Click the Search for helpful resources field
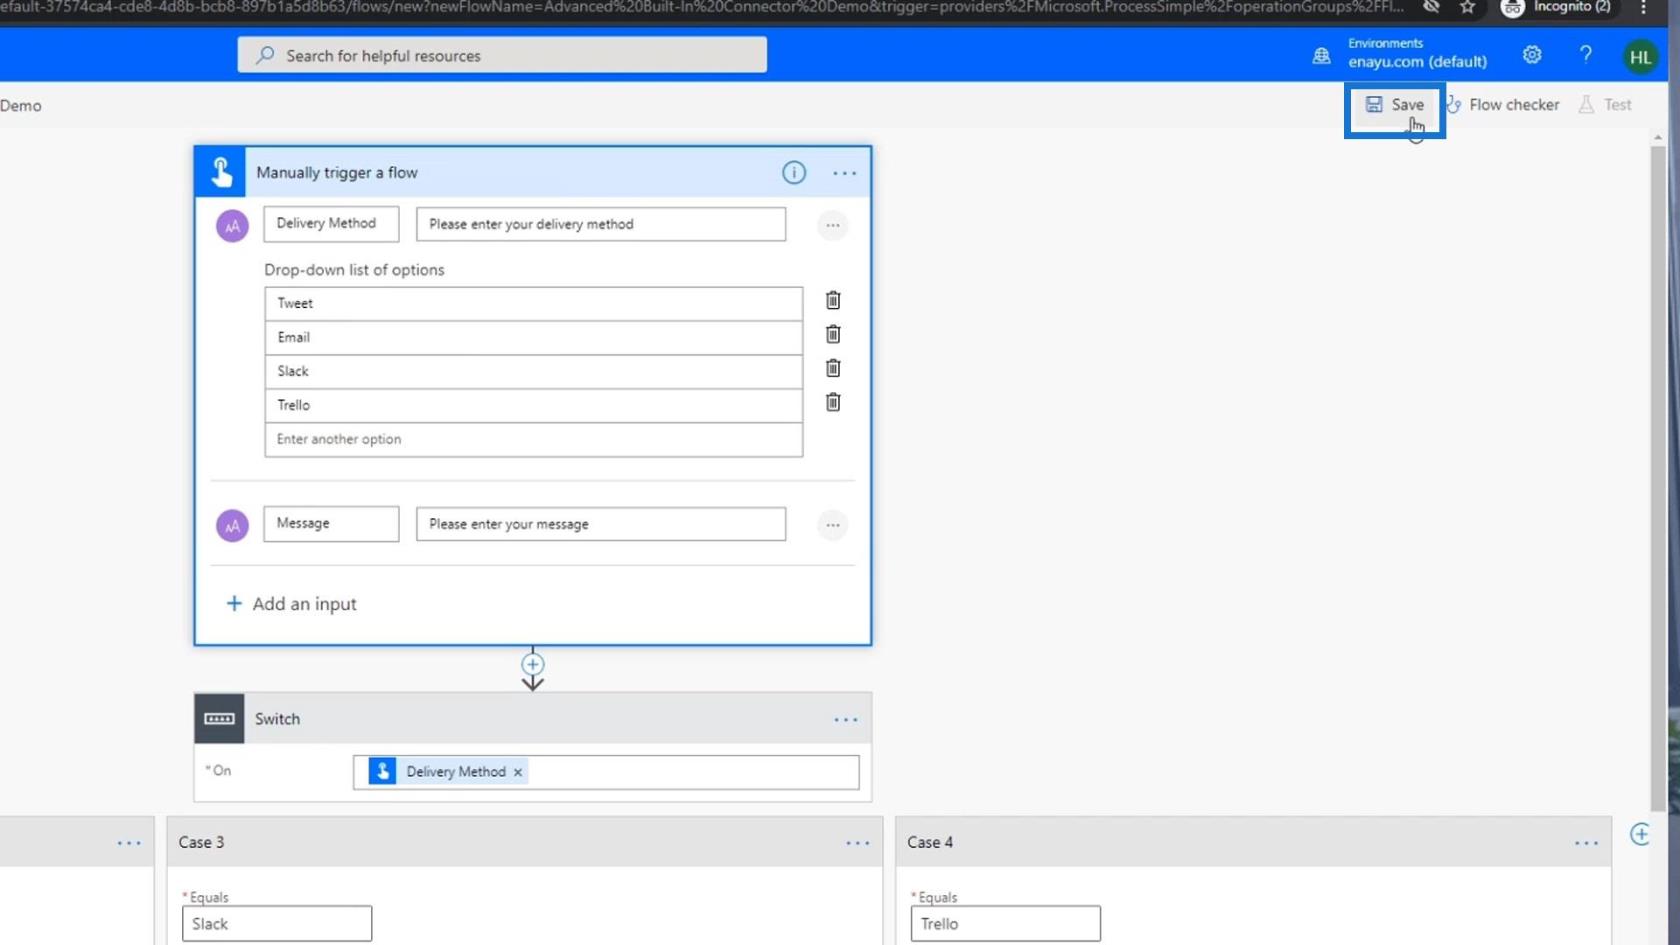The height and width of the screenshot is (945, 1680). click(502, 55)
